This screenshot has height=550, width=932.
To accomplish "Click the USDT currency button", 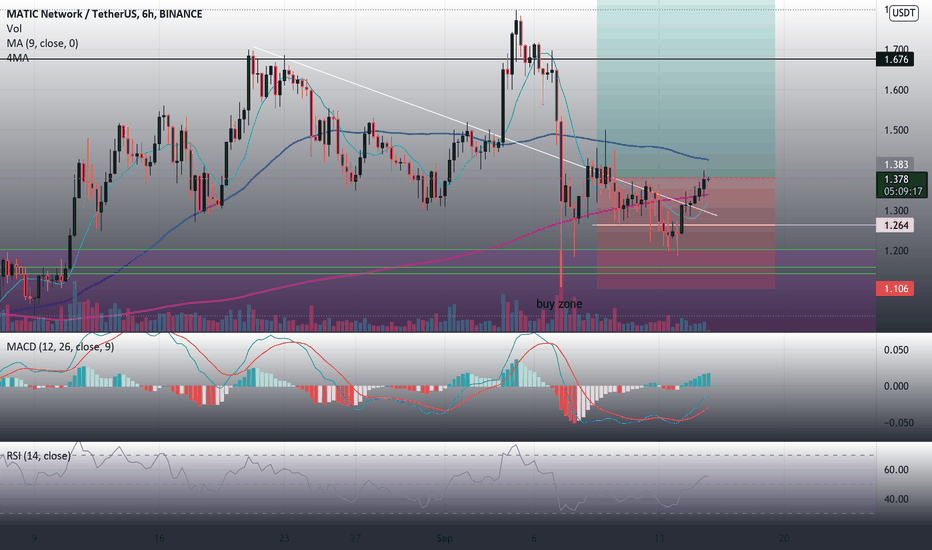I will coord(904,12).
